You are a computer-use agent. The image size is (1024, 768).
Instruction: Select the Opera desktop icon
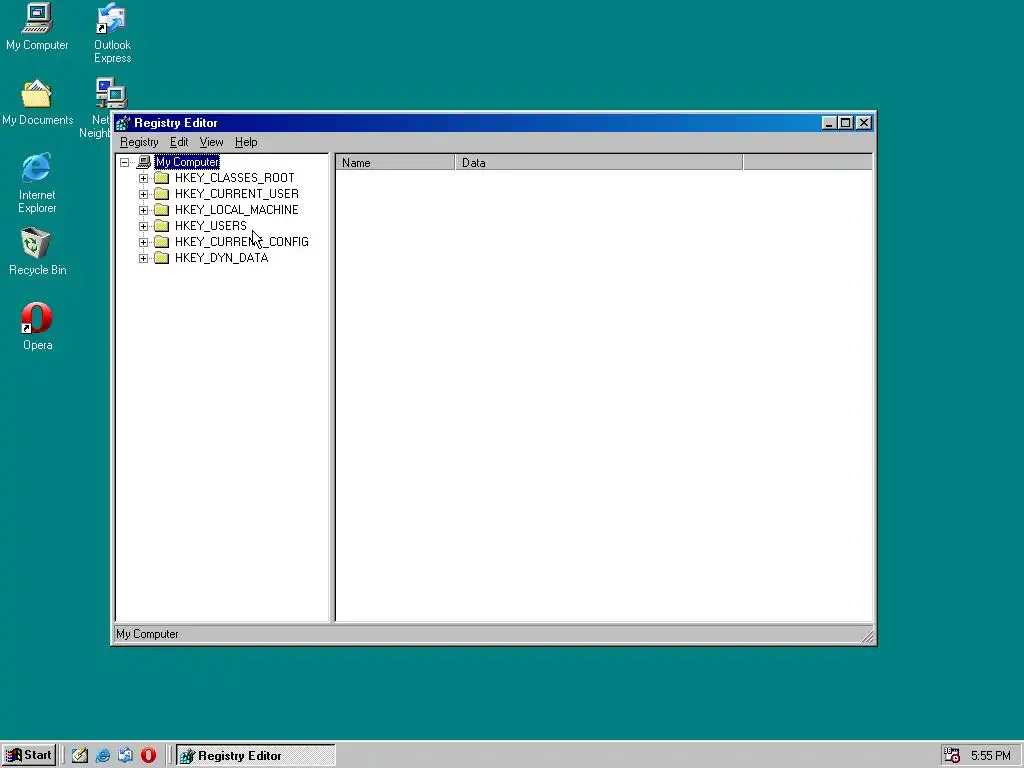click(37, 327)
